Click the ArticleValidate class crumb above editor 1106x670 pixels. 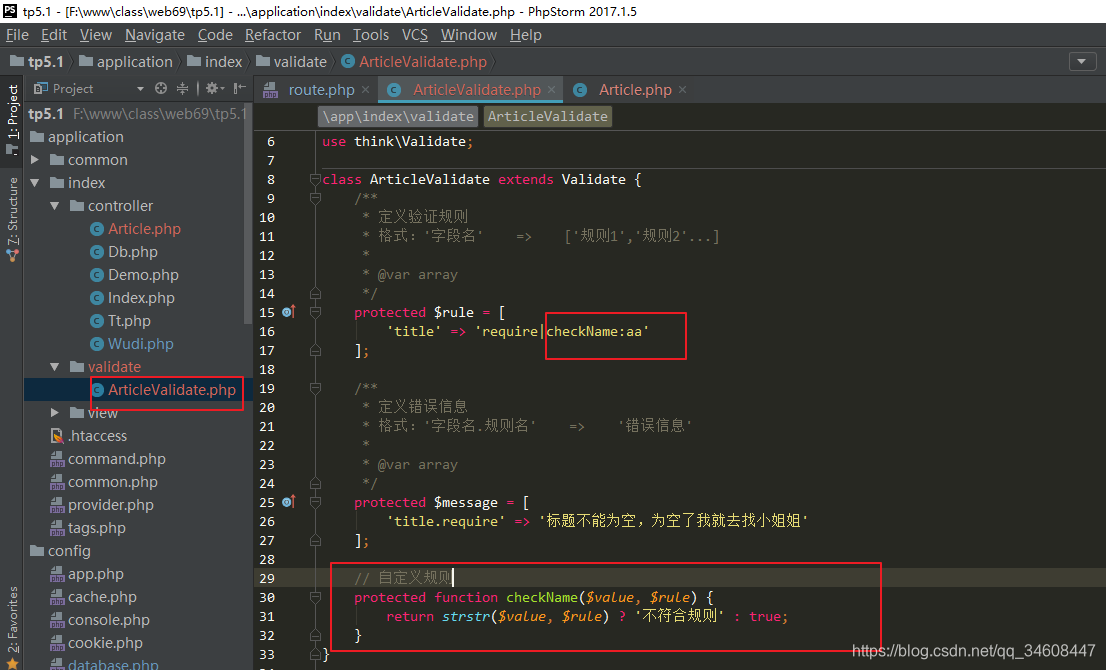pos(547,116)
